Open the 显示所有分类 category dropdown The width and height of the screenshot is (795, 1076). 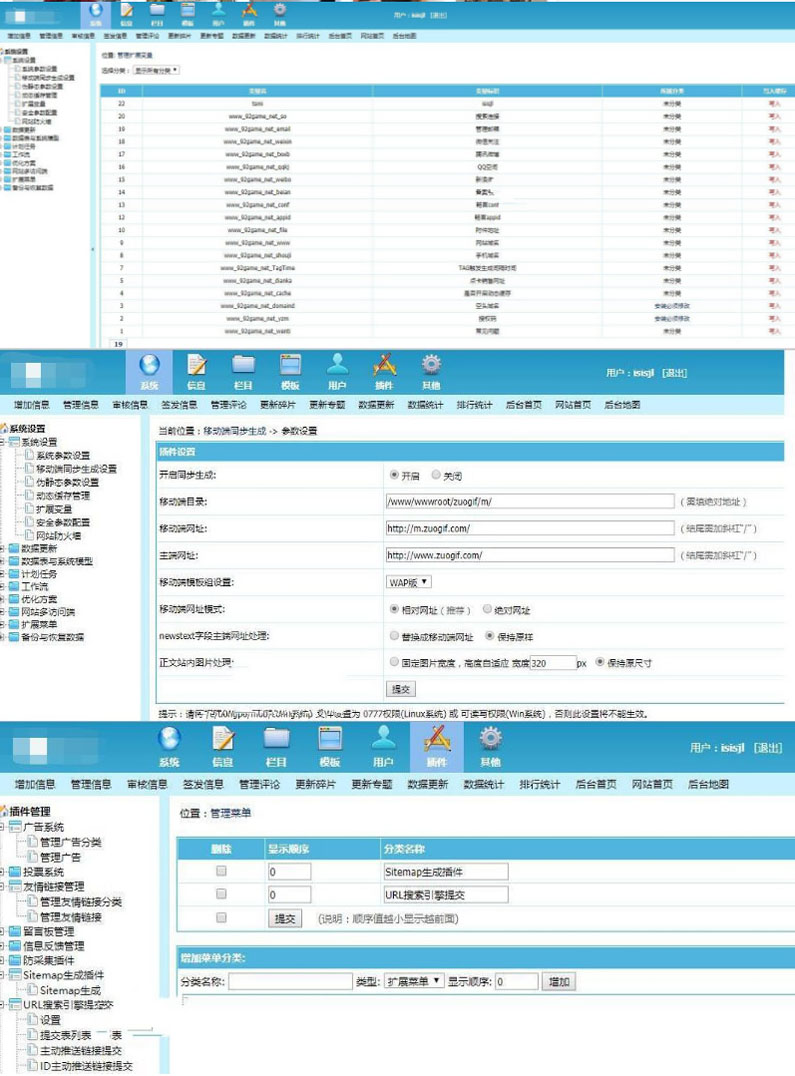click(156, 70)
